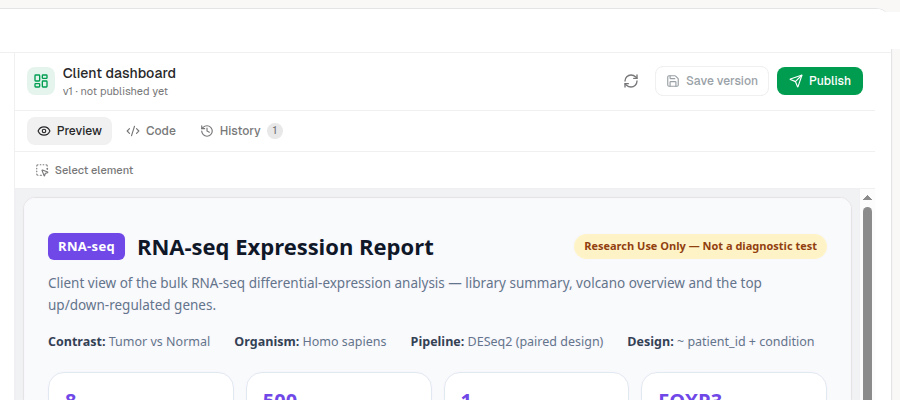This screenshot has width=900, height=400.
Task: Click the 'Pipeline: DESeq2 (paired design)' text
Action: 507,342
